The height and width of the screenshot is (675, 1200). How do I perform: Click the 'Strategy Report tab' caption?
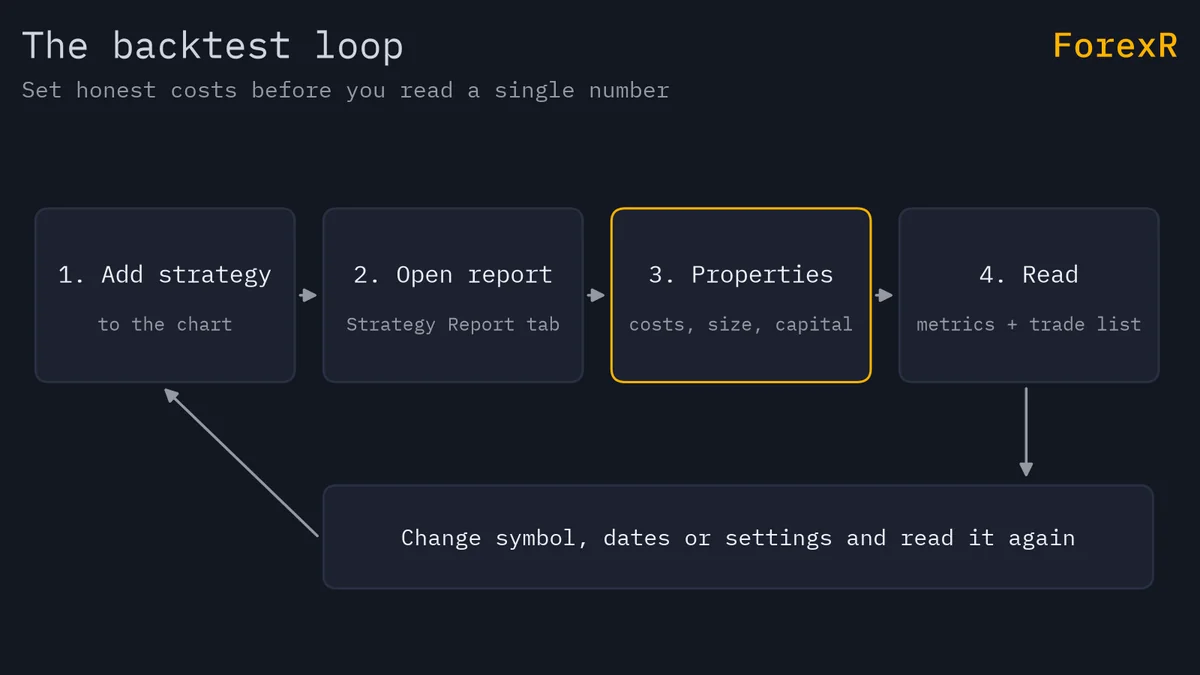tap(453, 324)
